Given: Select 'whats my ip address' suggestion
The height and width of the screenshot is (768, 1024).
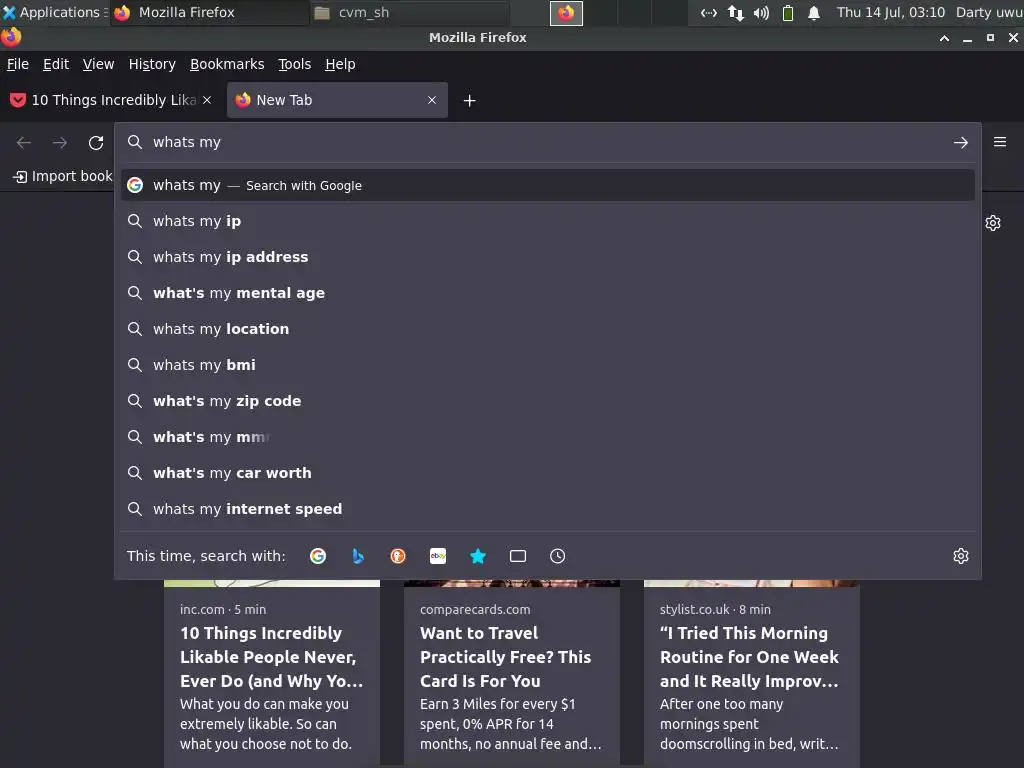Looking at the screenshot, I should (547, 257).
